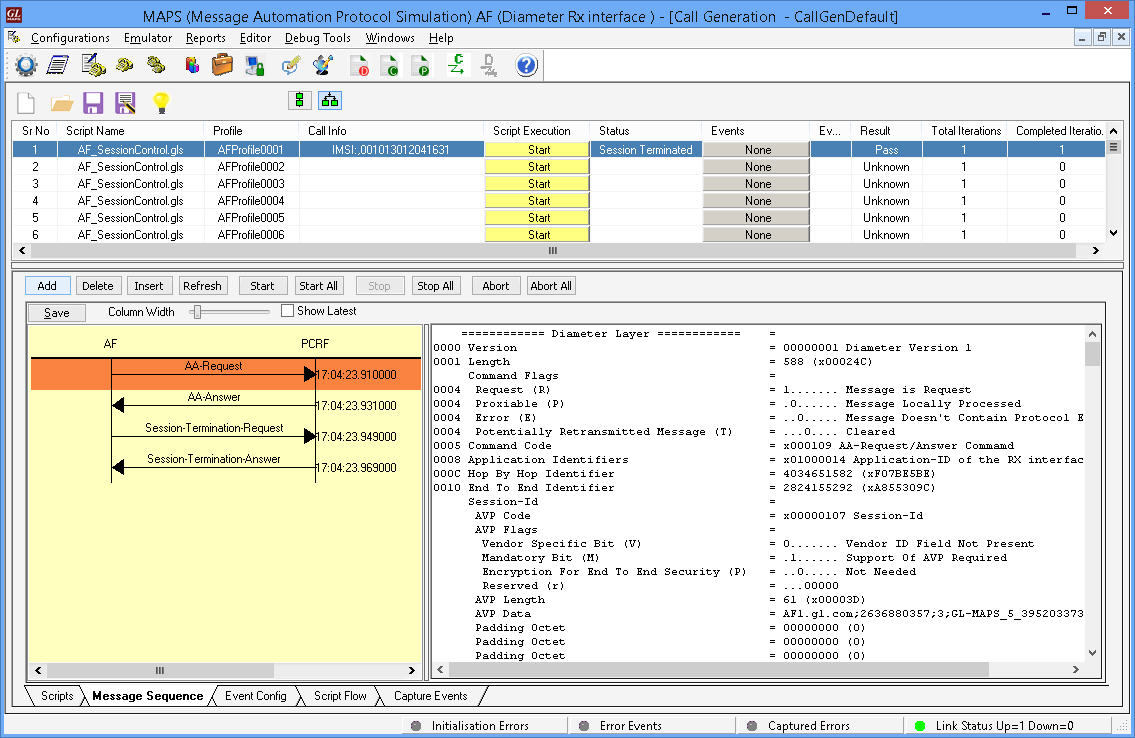This screenshot has width=1135, height=738.
Task: Click the IMSI:,001013012041631 call info cell
Action: [x=391, y=150]
